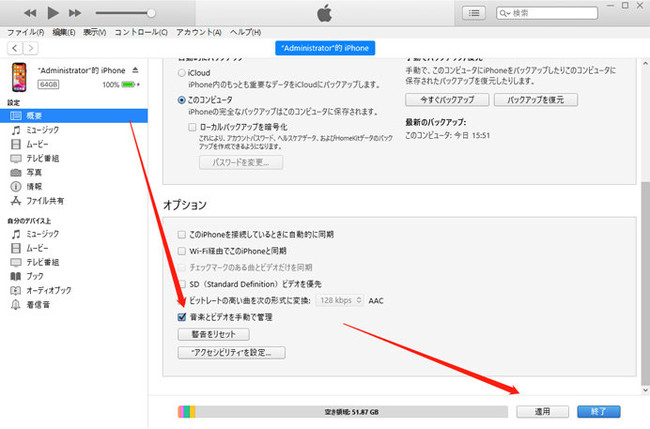Click the play button
The width and height of the screenshot is (650, 429).
tap(53, 13)
